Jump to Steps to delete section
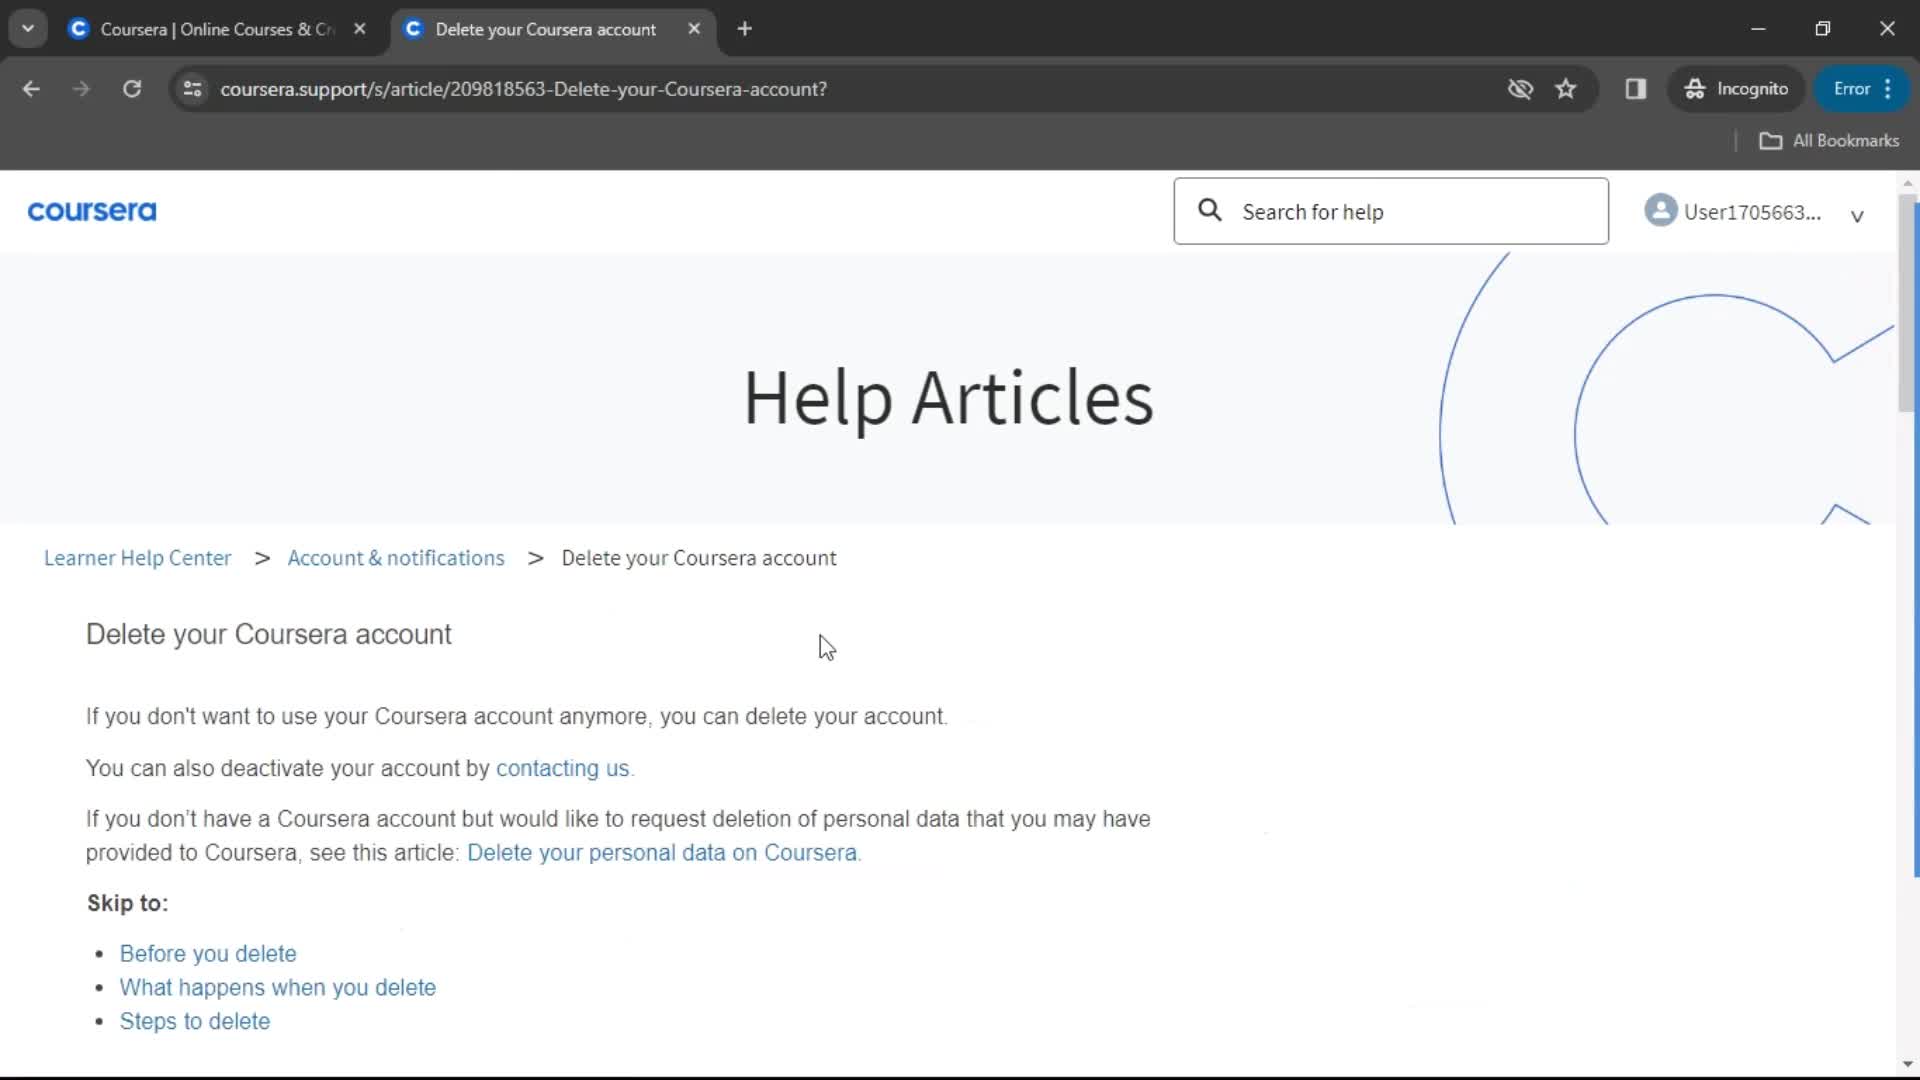The image size is (1920, 1080). coord(195,1022)
